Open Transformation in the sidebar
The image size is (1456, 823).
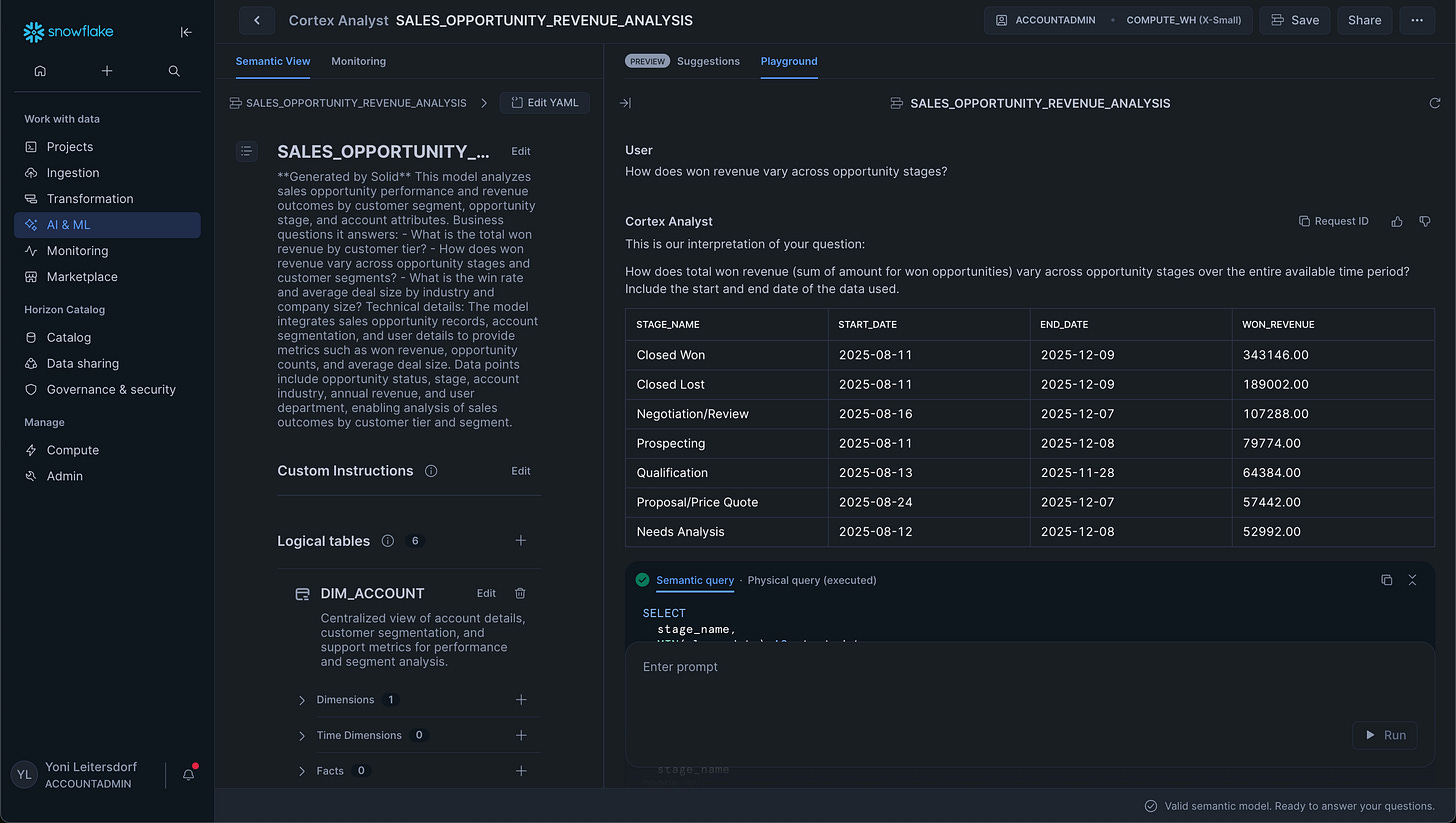(x=107, y=199)
